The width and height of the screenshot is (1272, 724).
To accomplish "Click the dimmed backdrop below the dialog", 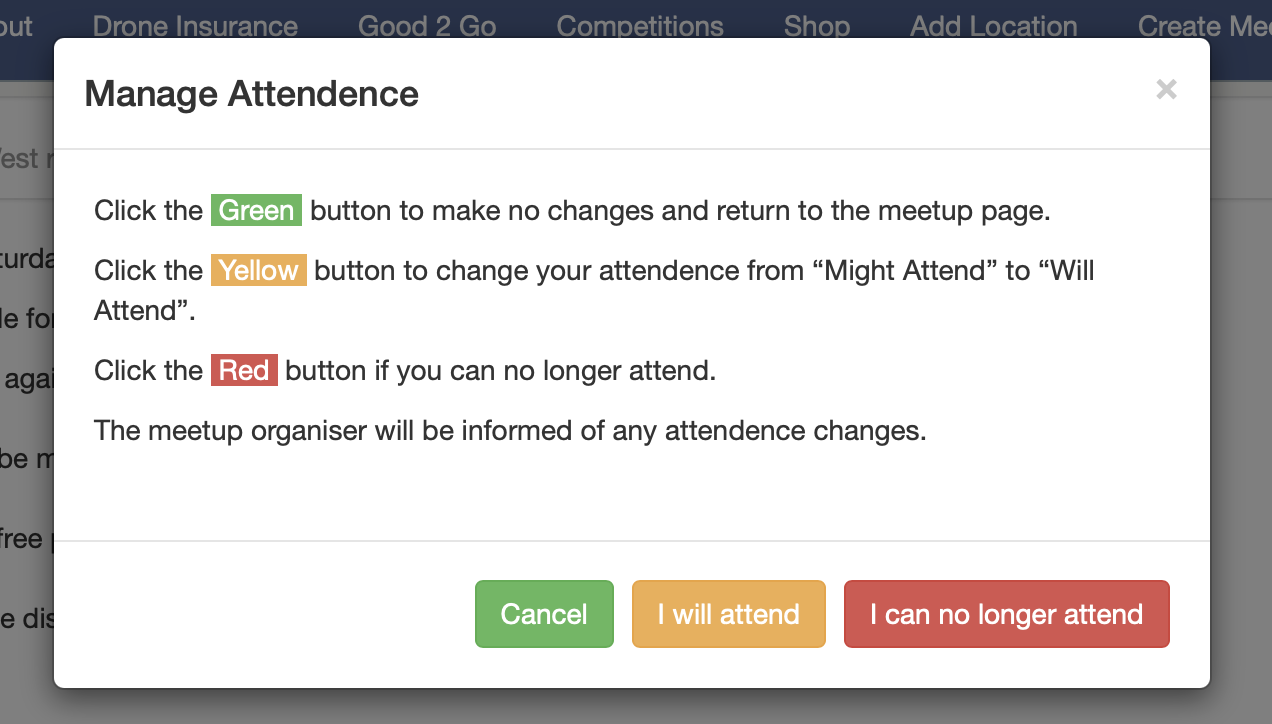I will (x=636, y=706).
